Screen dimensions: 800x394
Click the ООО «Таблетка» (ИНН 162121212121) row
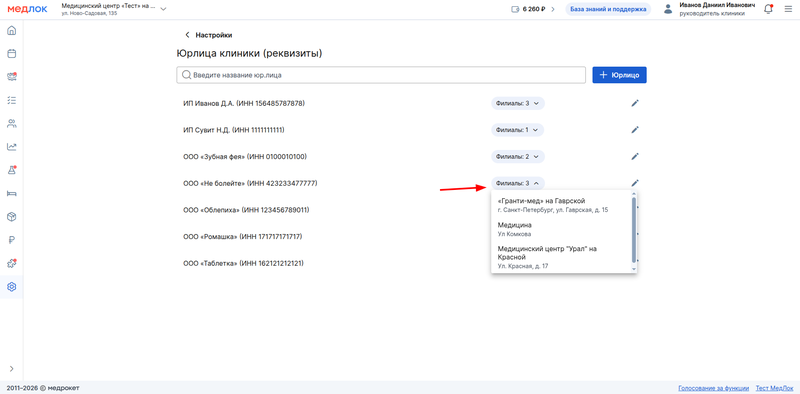243,263
